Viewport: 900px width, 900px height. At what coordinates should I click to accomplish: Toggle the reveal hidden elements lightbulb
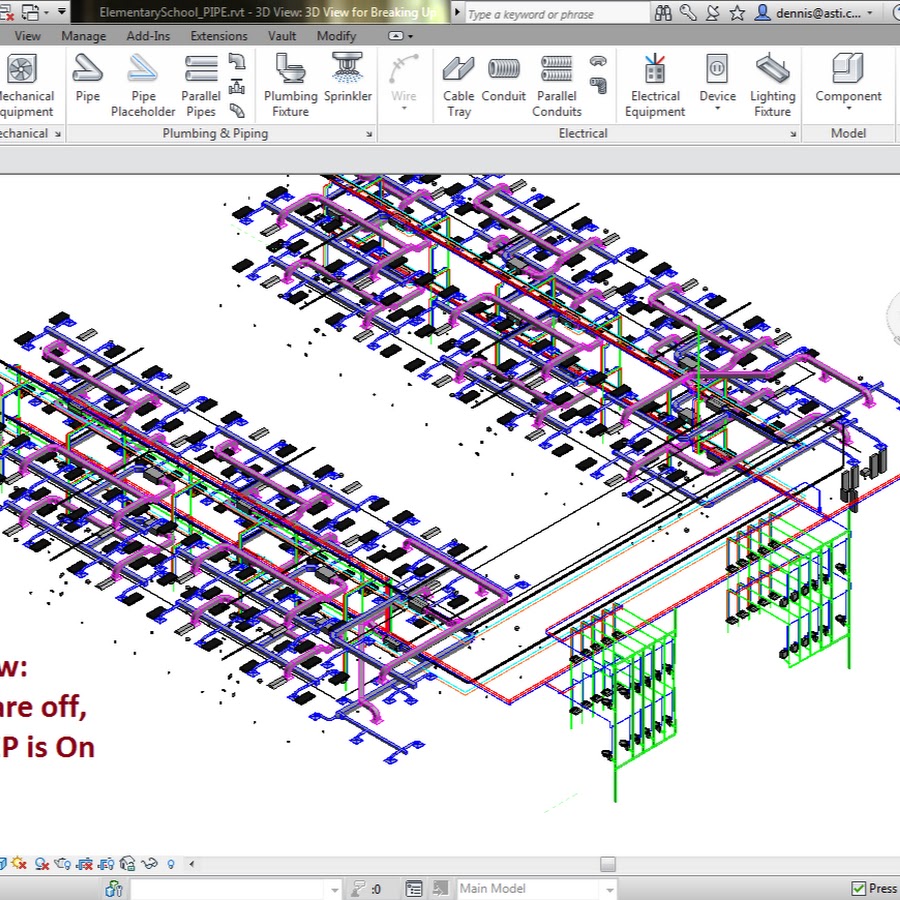[x=171, y=864]
